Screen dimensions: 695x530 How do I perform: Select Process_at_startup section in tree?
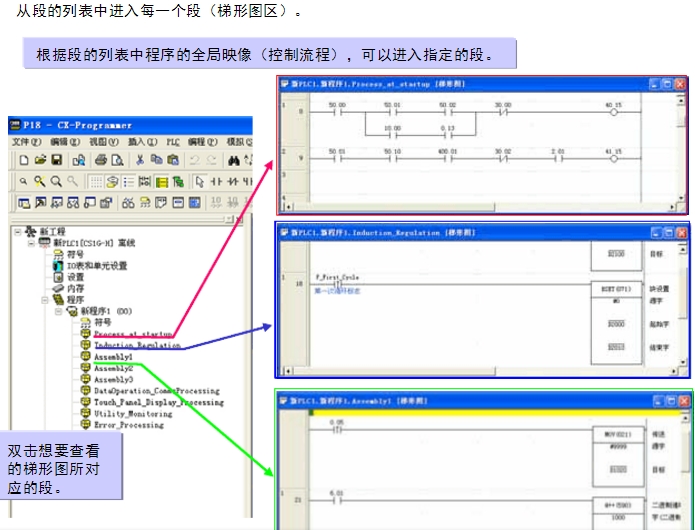click(133, 334)
